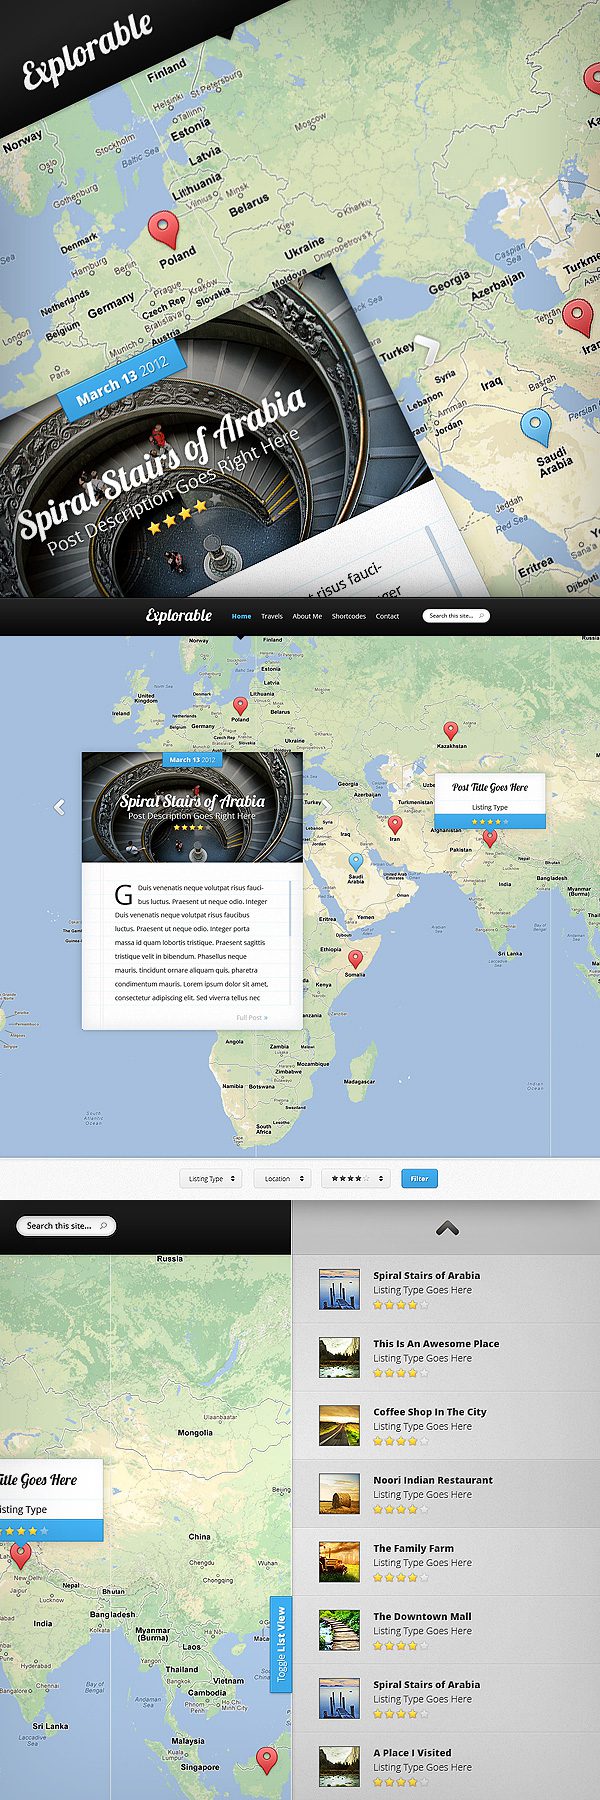Click the star rating under The Family Farm
The width and height of the screenshot is (600, 1800).
400,1577
